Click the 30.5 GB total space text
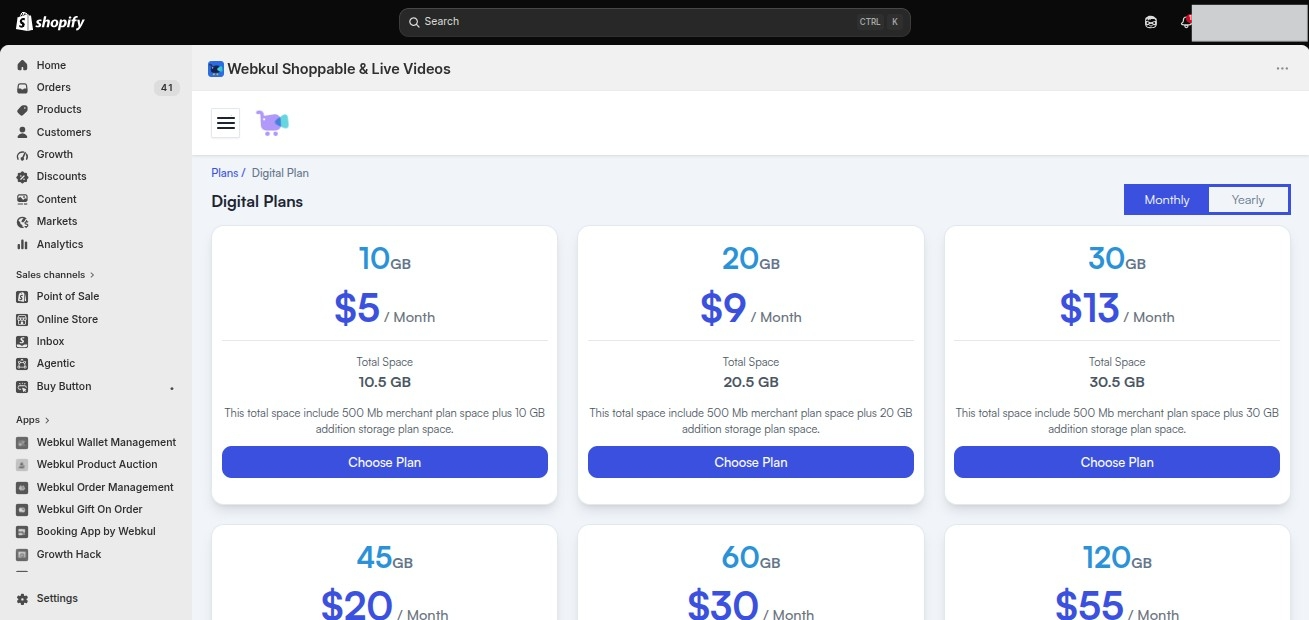 tap(1117, 382)
